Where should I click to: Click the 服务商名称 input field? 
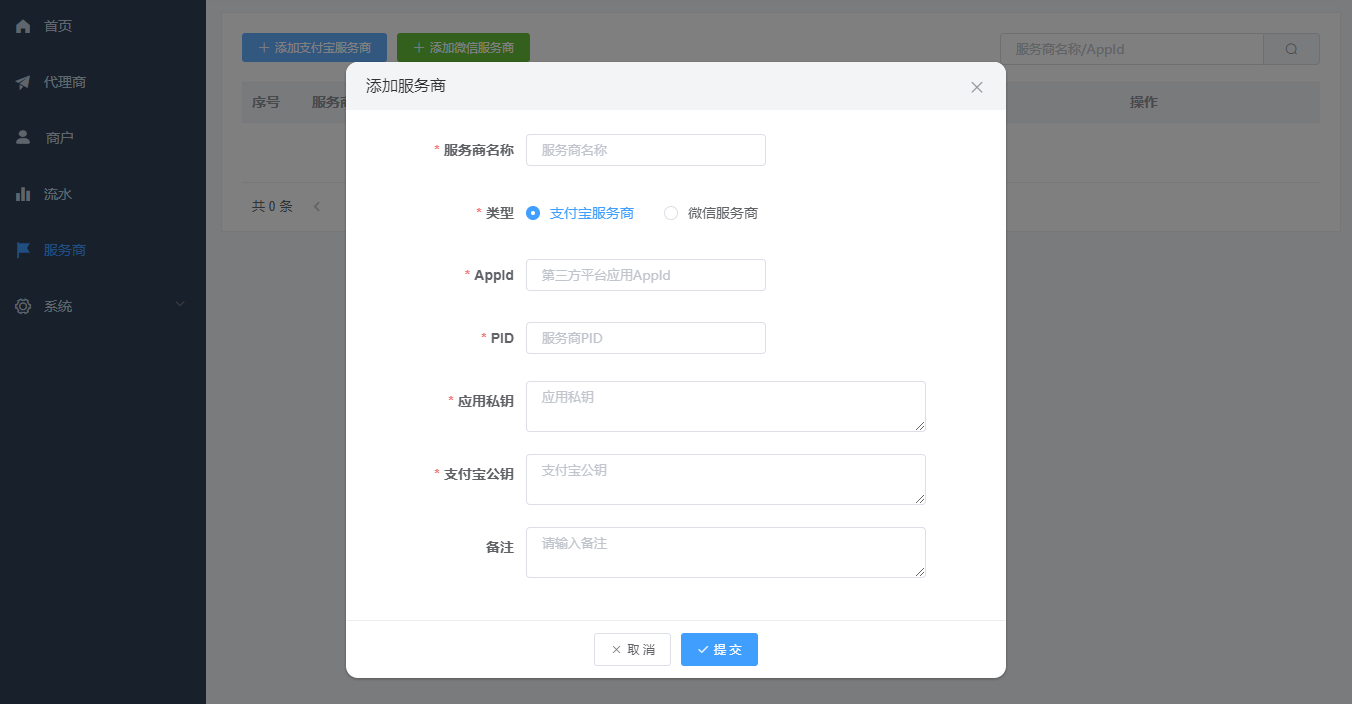pyautogui.click(x=645, y=150)
